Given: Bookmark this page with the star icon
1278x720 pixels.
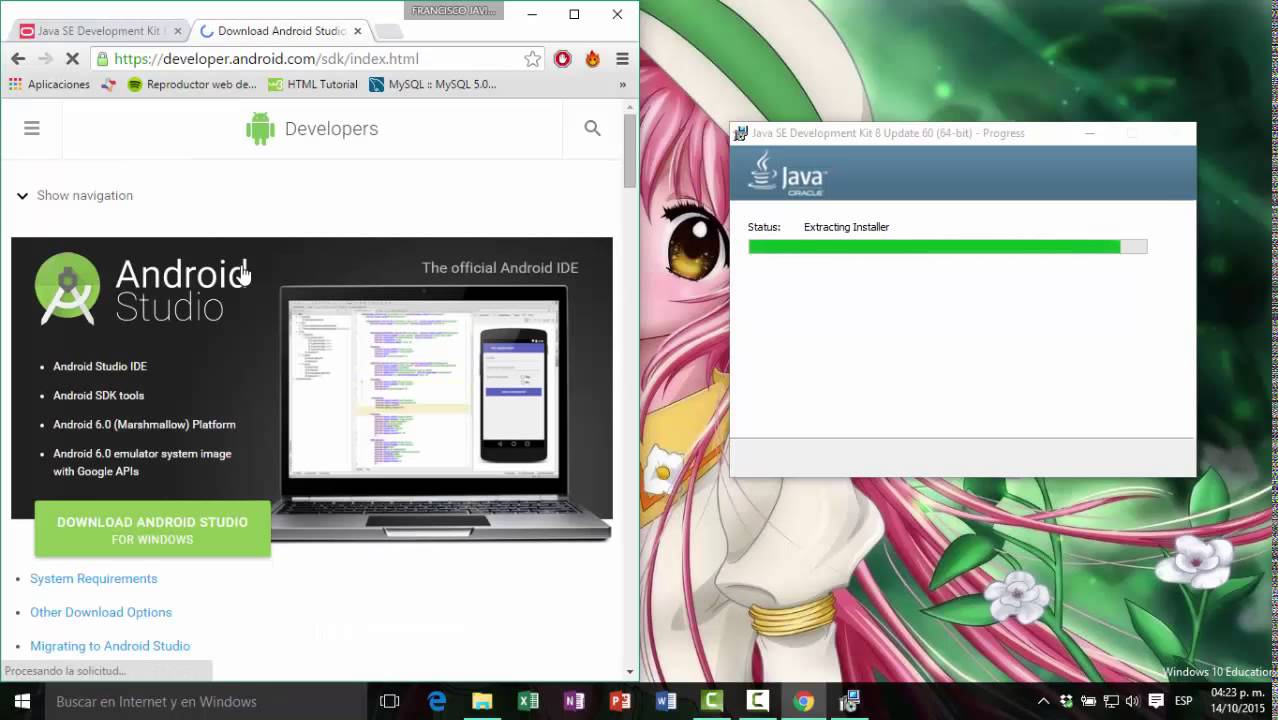Looking at the screenshot, I should coord(533,59).
